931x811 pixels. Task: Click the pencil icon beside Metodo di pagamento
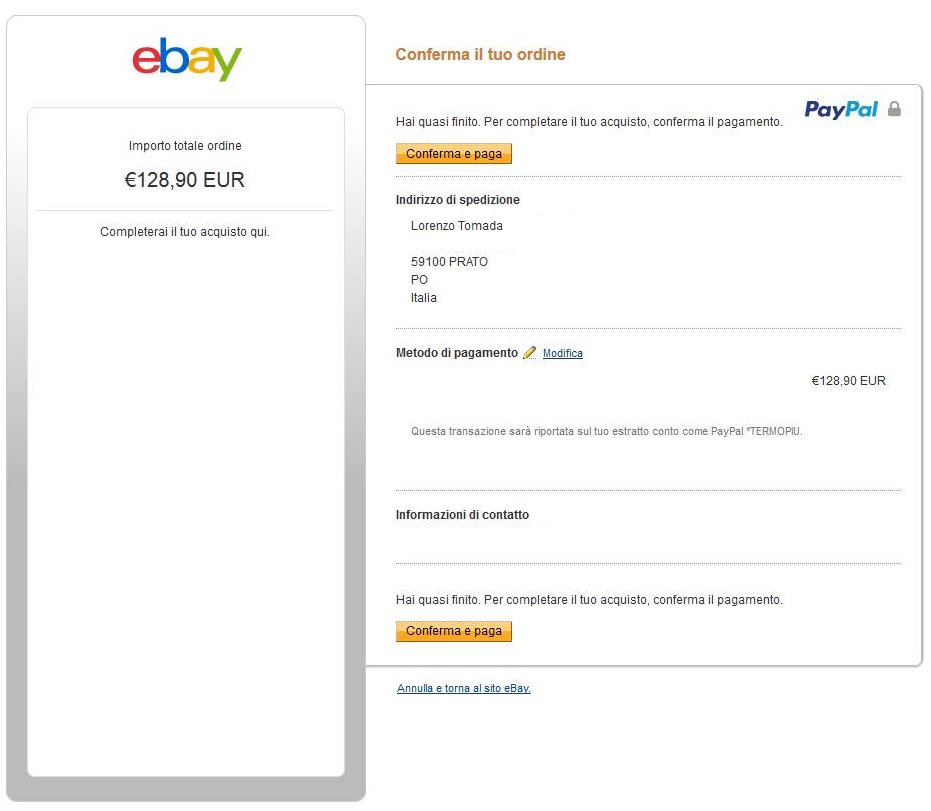[x=529, y=353]
